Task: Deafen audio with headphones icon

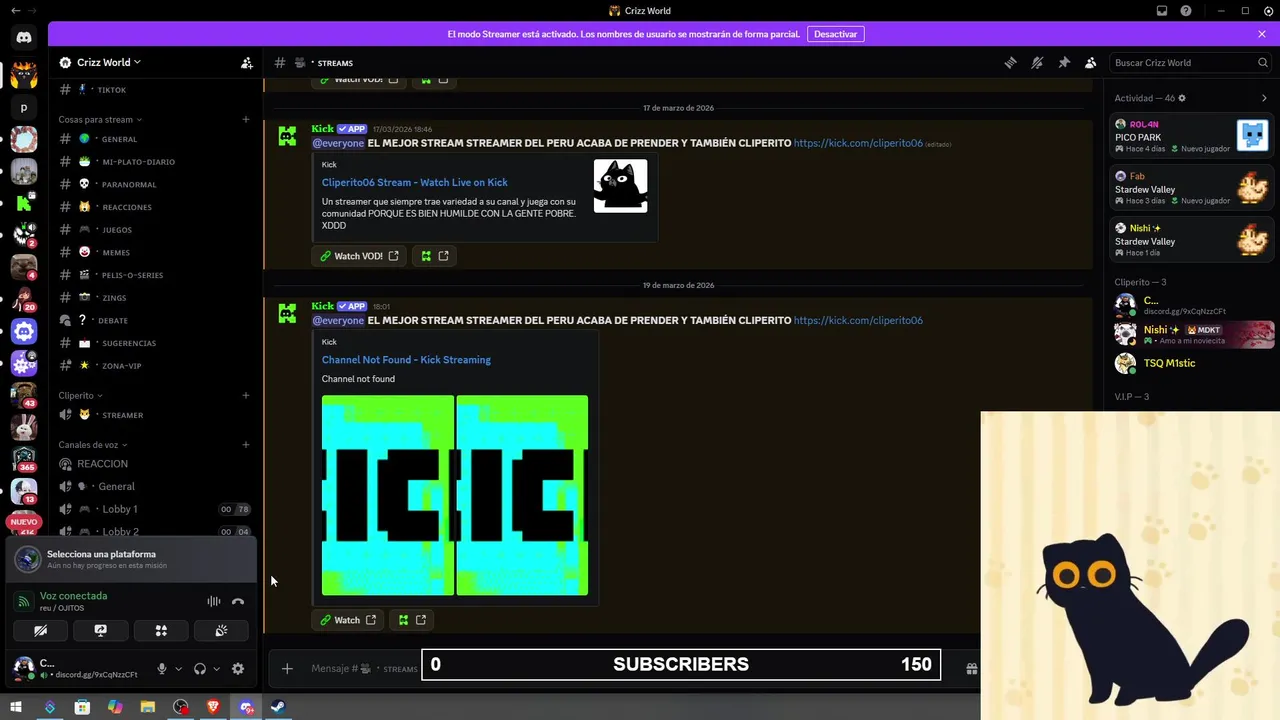Action: pos(200,669)
